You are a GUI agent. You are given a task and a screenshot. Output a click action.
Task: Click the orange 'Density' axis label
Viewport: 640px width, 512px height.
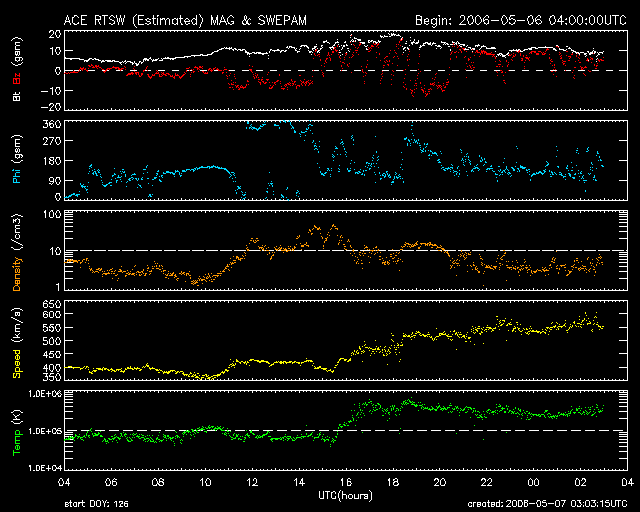pos(16,274)
